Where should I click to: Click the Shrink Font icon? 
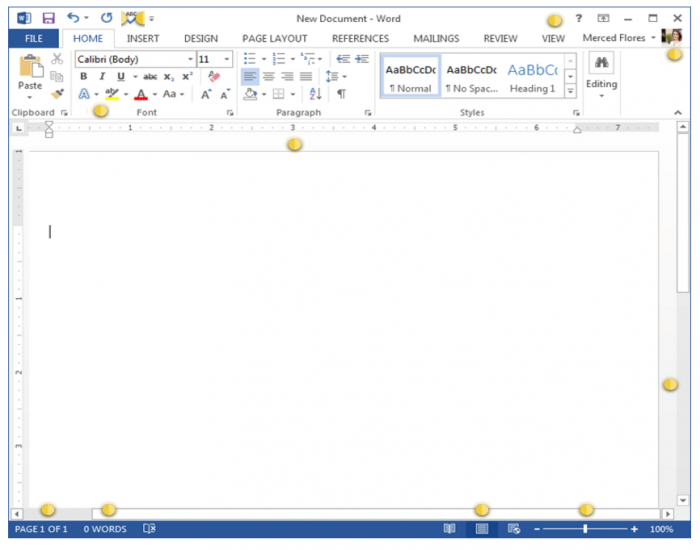[225, 94]
